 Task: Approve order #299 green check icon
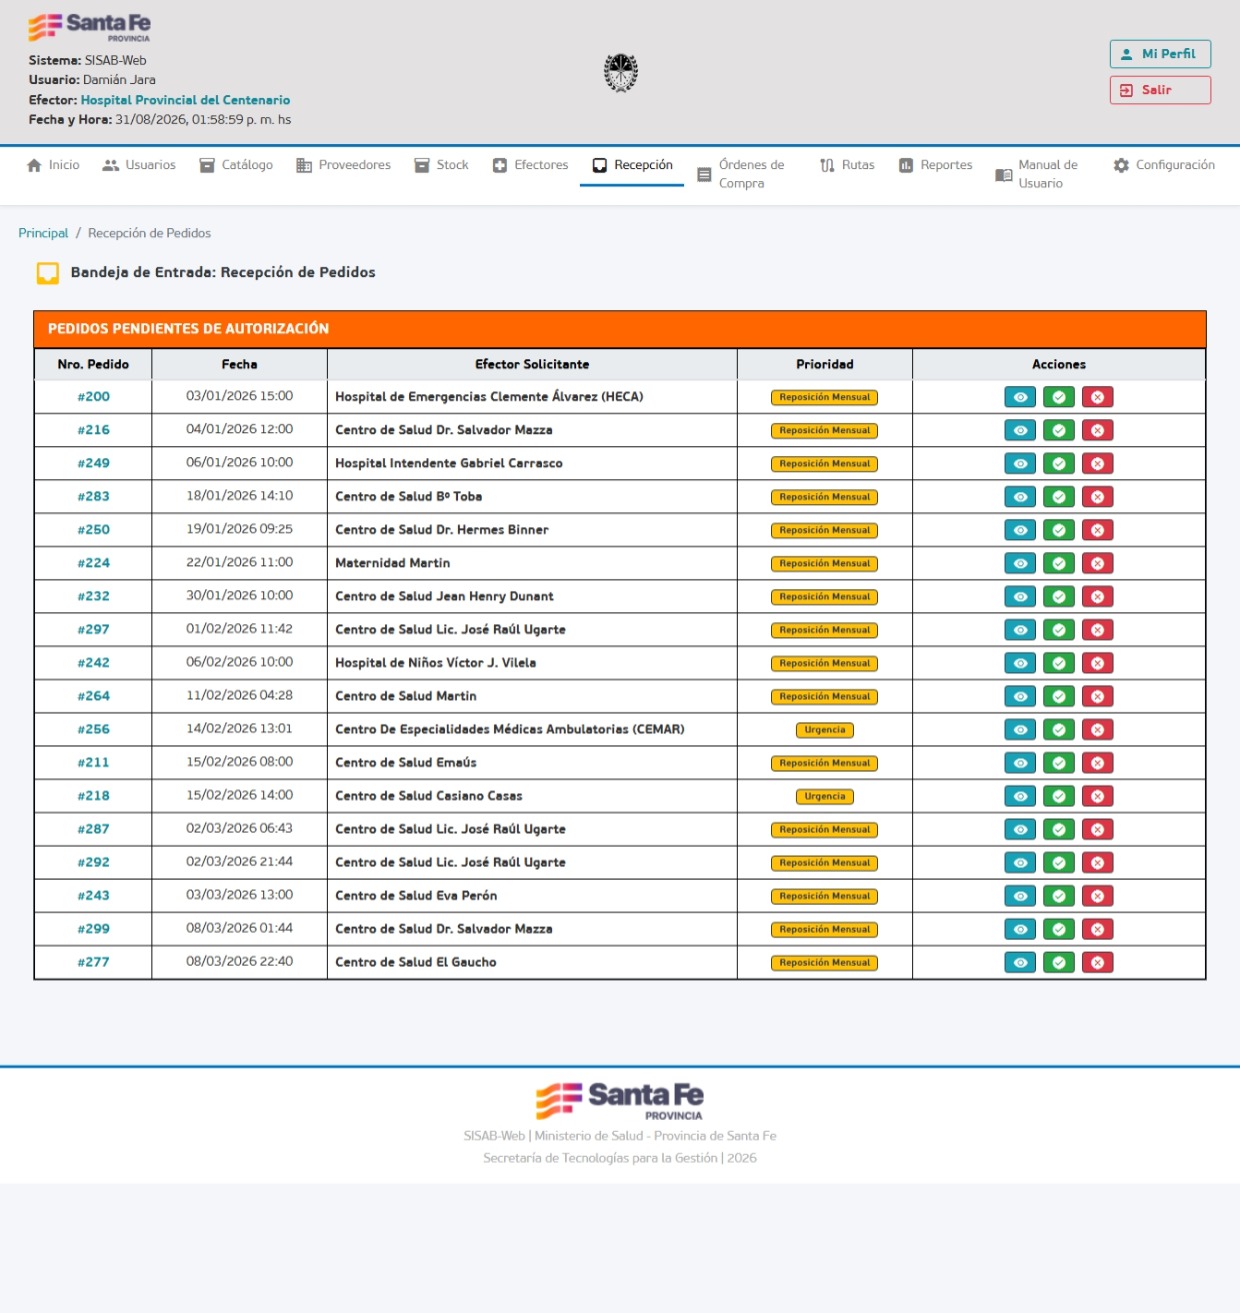tap(1059, 930)
